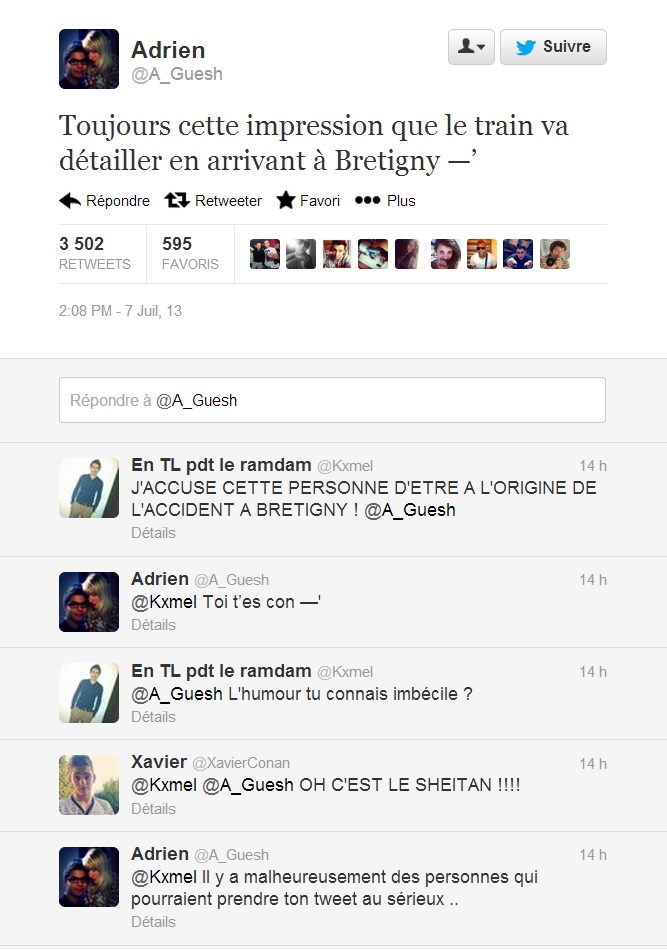Open the user actions dropdown beside Suivre
This screenshot has width=667, height=950.
471,47
